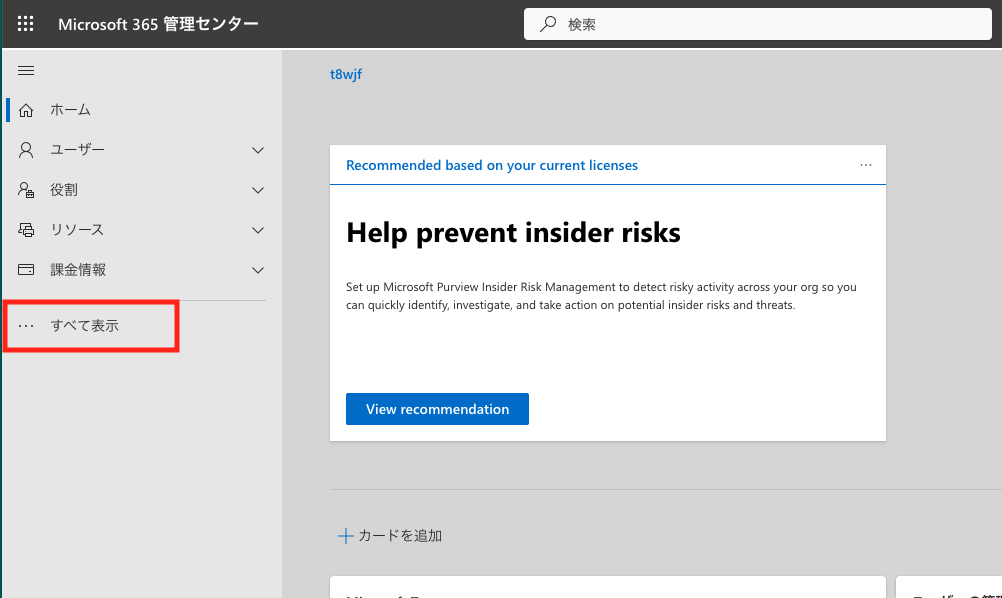This screenshot has width=1002, height=598.
Task: Click the View recommendation button
Action: [437, 409]
